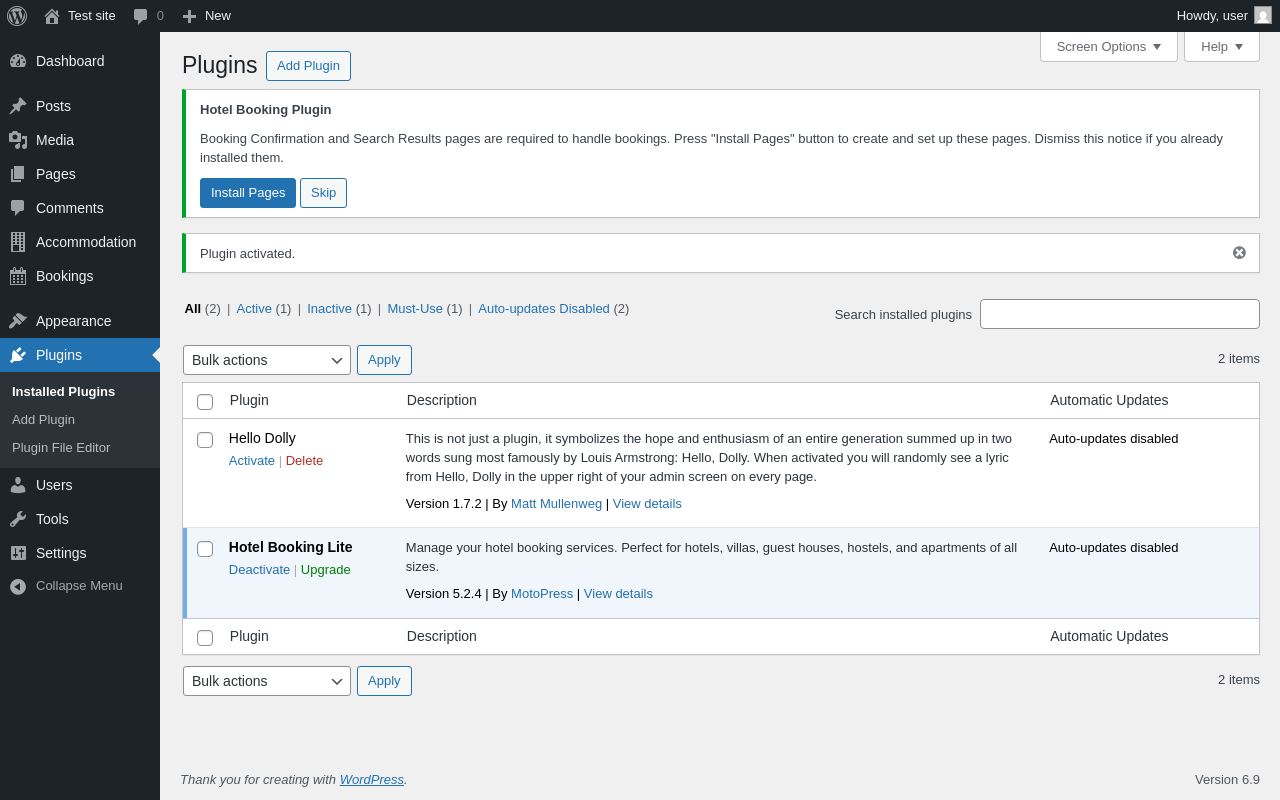
Task: Click the Accommodation building icon
Action: (x=18, y=242)
